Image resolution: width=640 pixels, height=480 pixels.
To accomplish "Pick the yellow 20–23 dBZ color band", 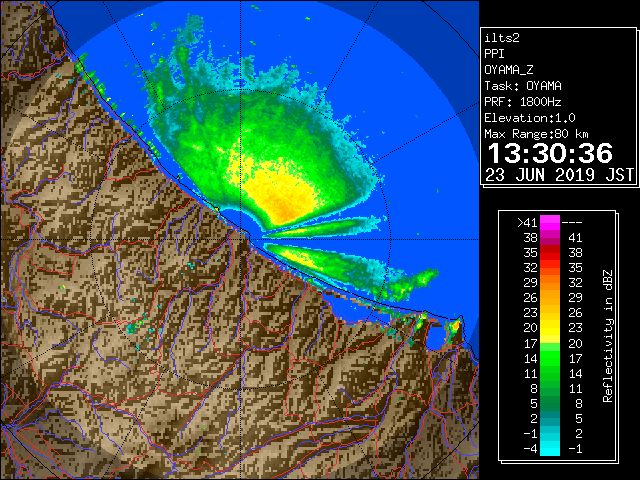I will (550, 328).
